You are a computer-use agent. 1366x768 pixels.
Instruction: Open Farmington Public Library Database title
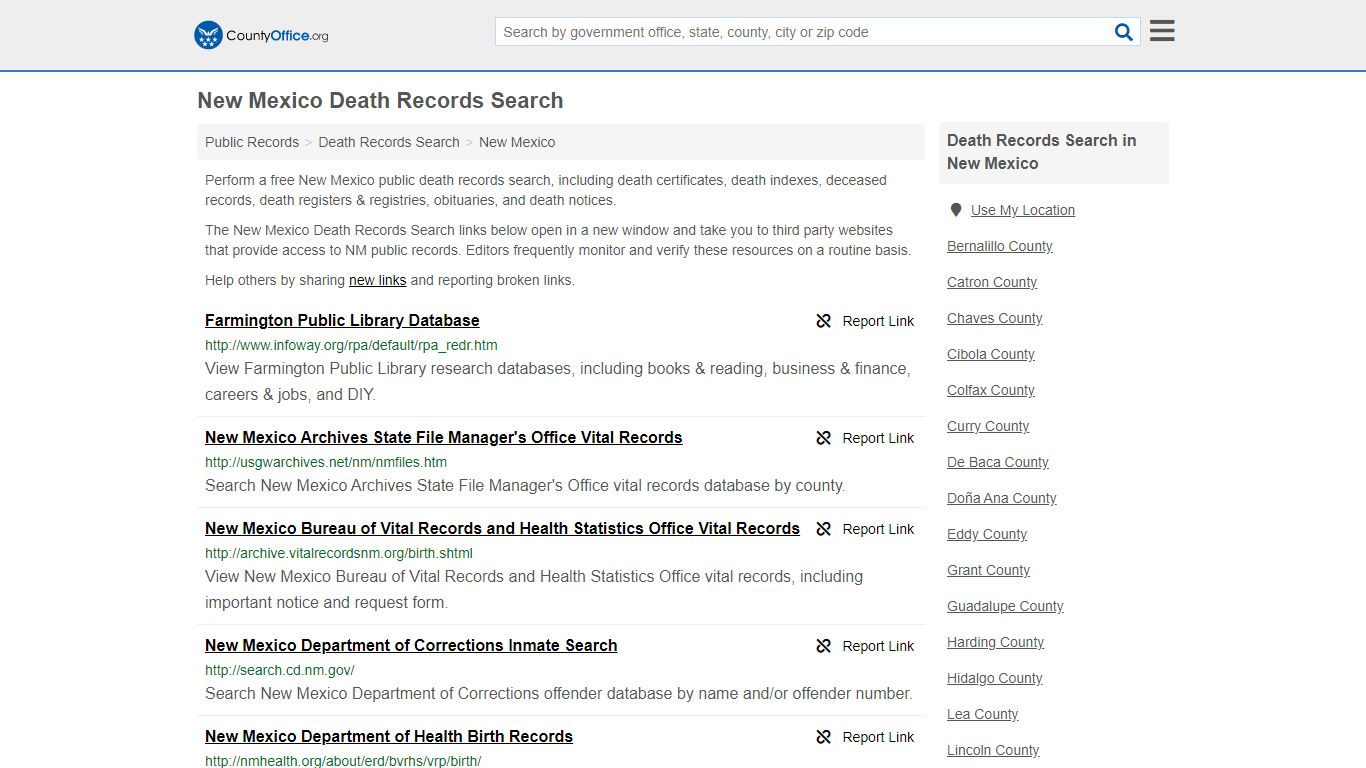point(342,320)
